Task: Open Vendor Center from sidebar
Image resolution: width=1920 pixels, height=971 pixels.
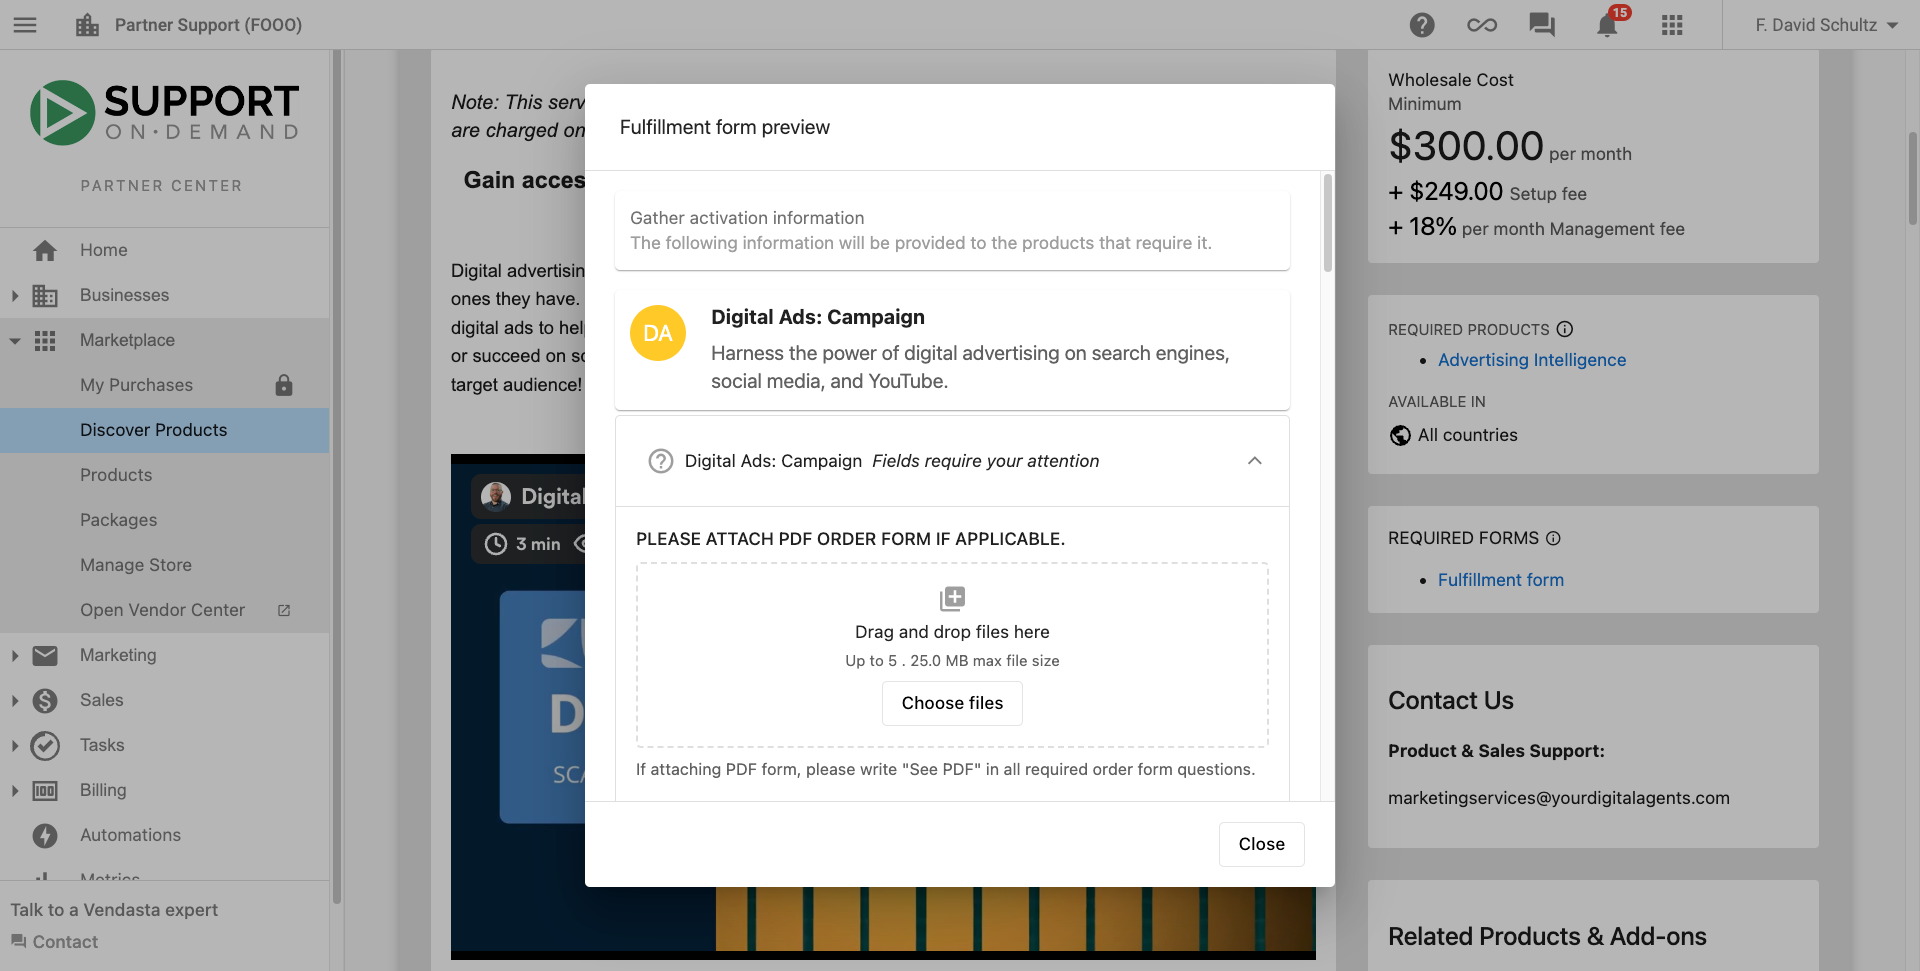Action: (165, 610)
